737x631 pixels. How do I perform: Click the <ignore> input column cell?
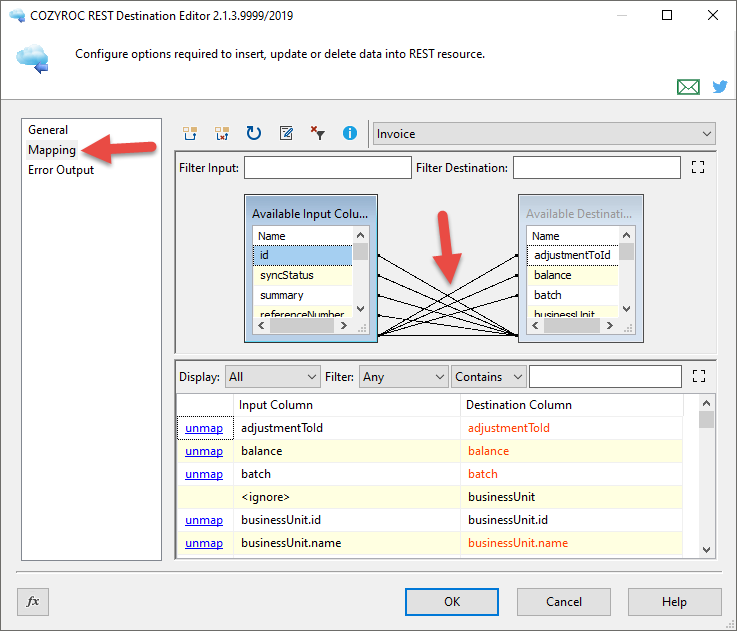click(347, 497)
